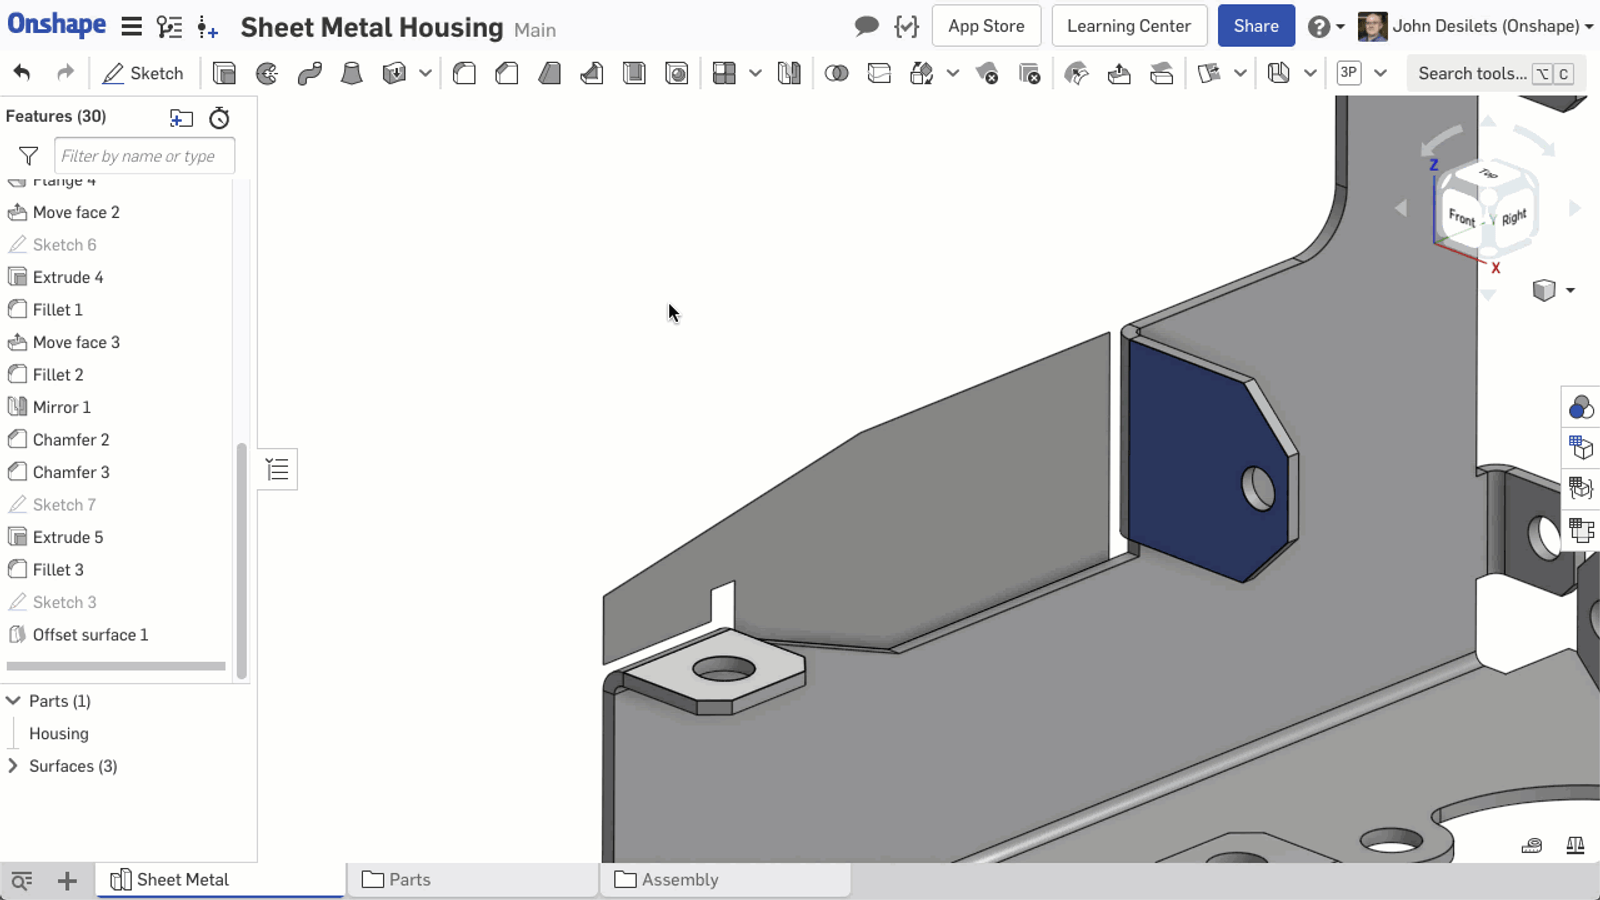Activate the Shell tool
Image resolution: width=1600 pixels, height=900 pixels.
634,73
